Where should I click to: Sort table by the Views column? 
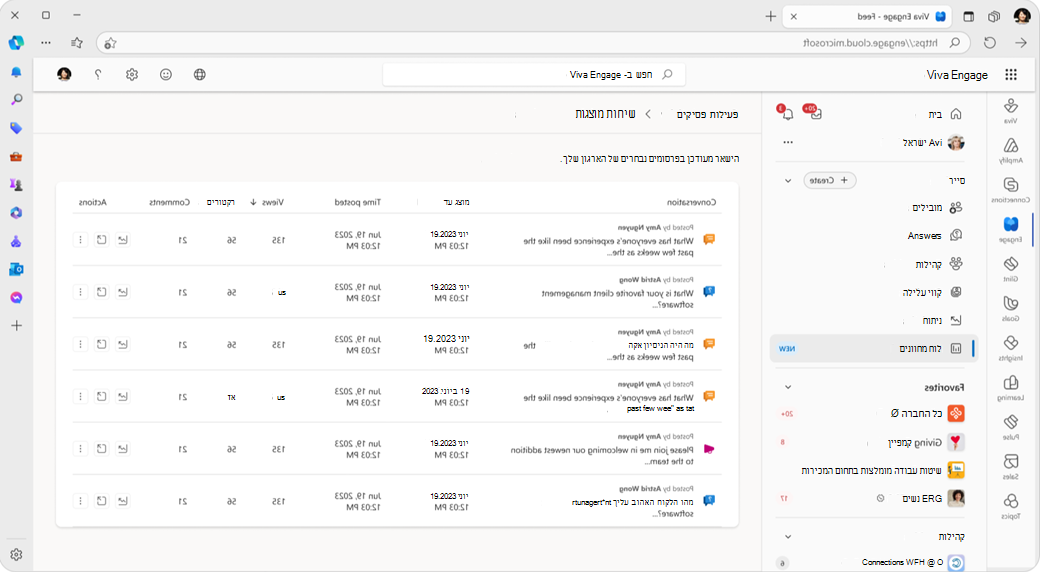[x=267, y=202]
